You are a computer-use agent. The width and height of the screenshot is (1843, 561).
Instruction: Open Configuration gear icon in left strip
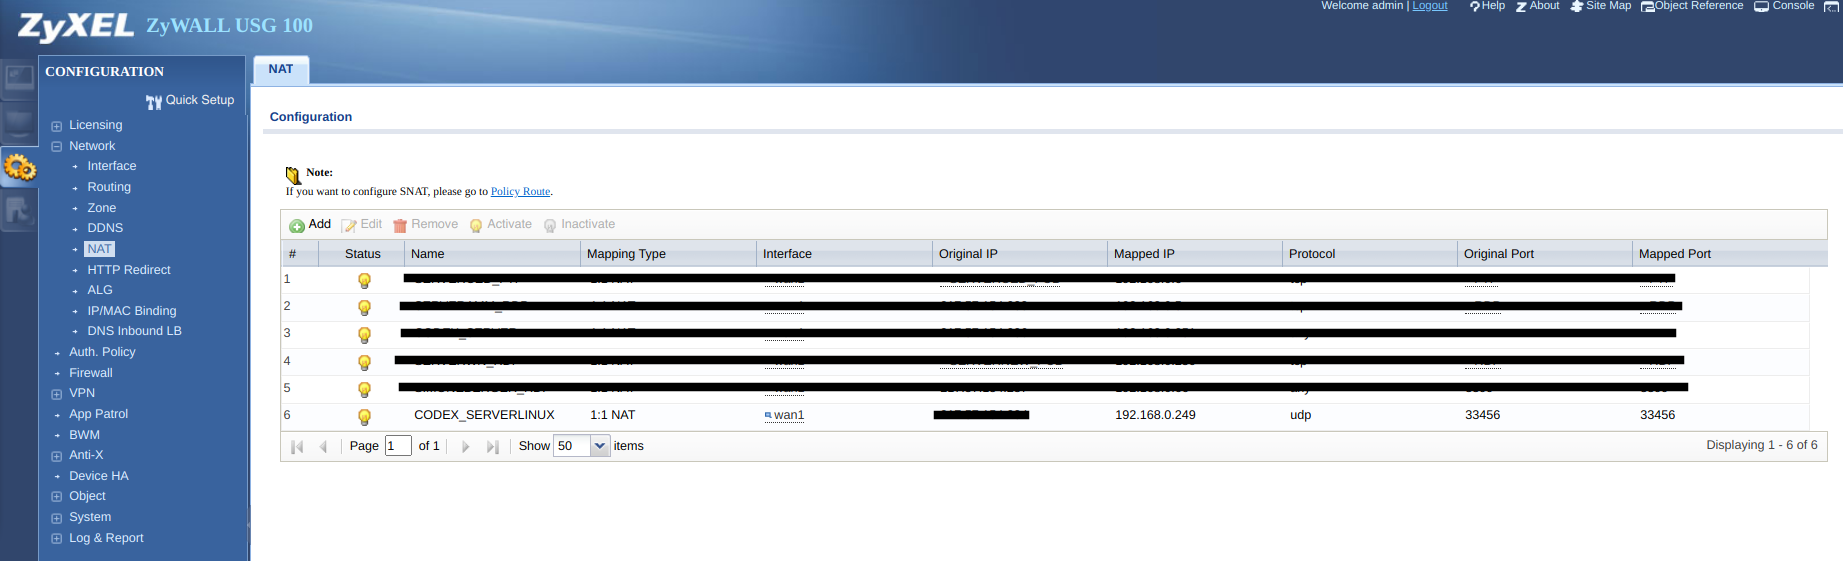(19, 167)
